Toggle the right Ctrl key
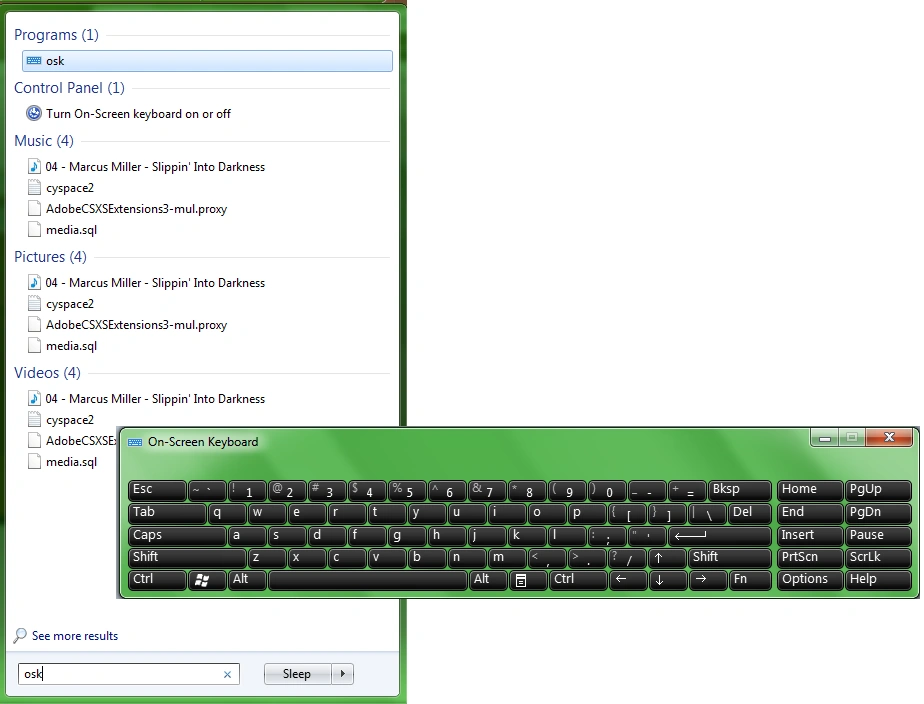 pyautogui.click(x=578, y=580)
